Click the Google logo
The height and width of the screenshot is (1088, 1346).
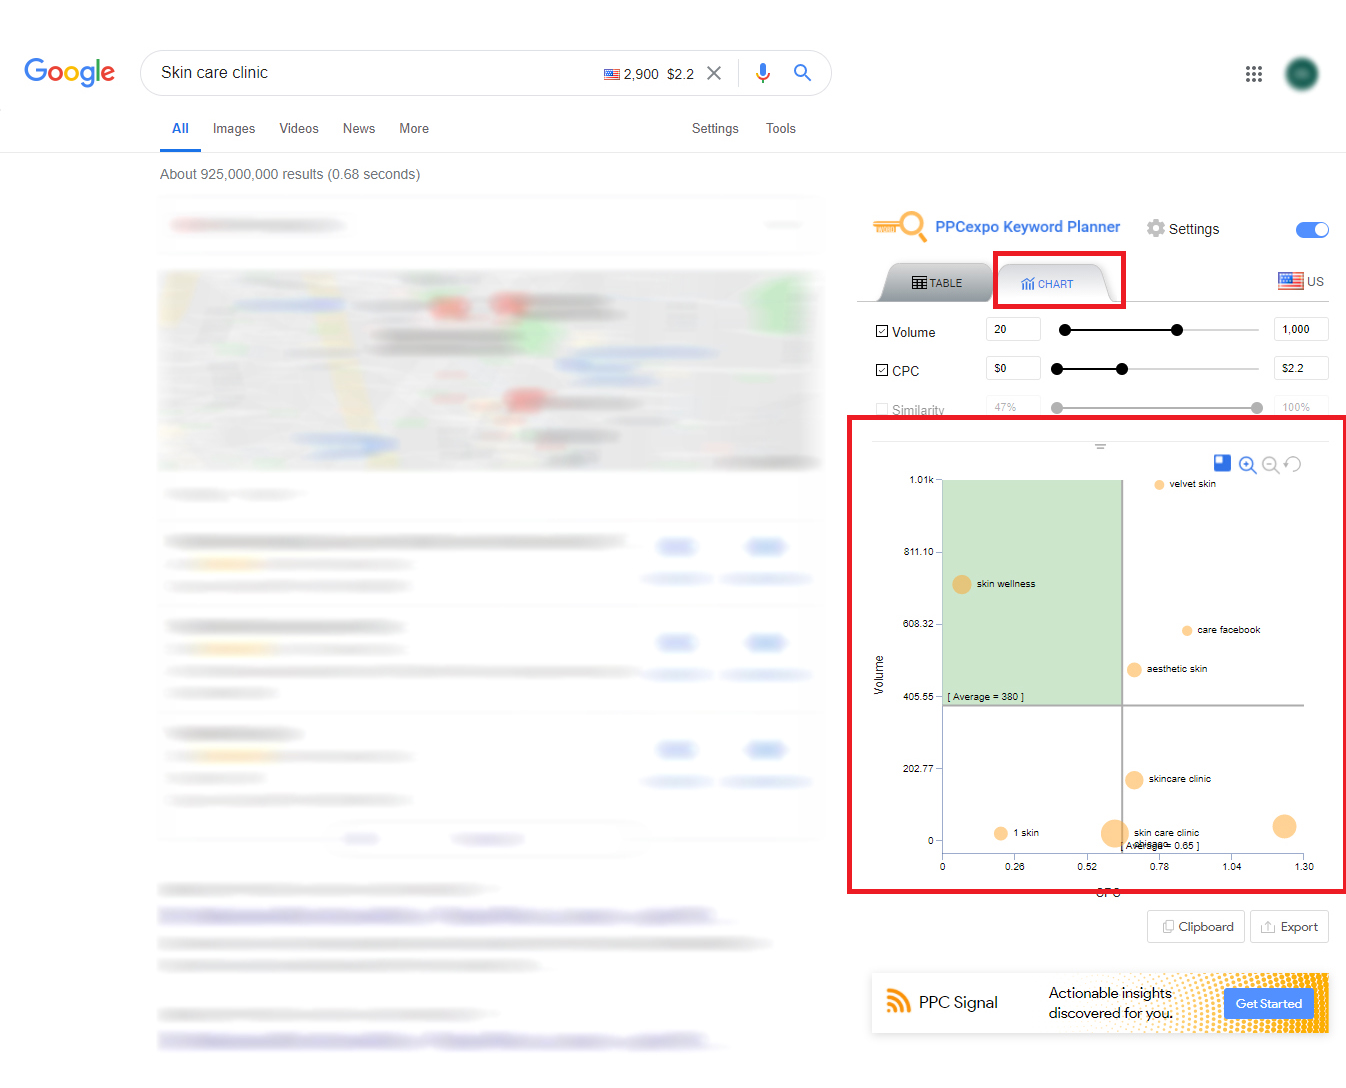click(x=69, y=72)
